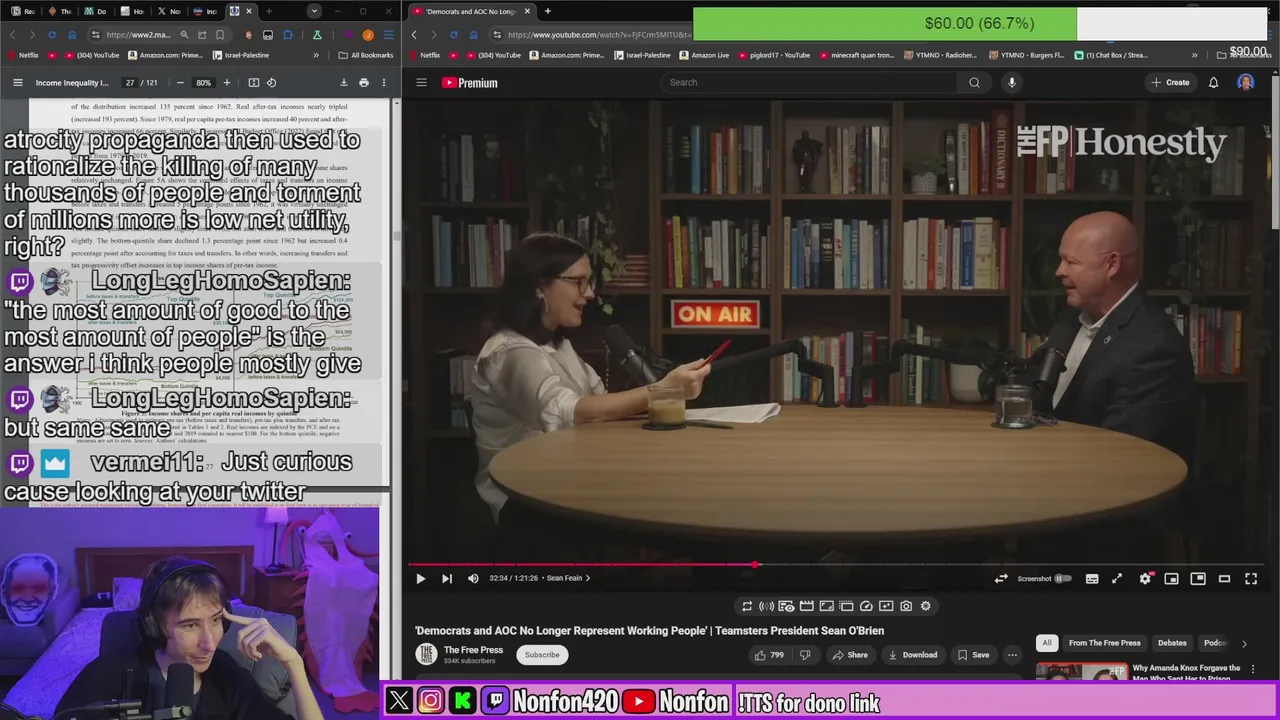Screen dimensions: 1280x720
Task: Click the loop icon in player controls
Action: point(1000,578)
